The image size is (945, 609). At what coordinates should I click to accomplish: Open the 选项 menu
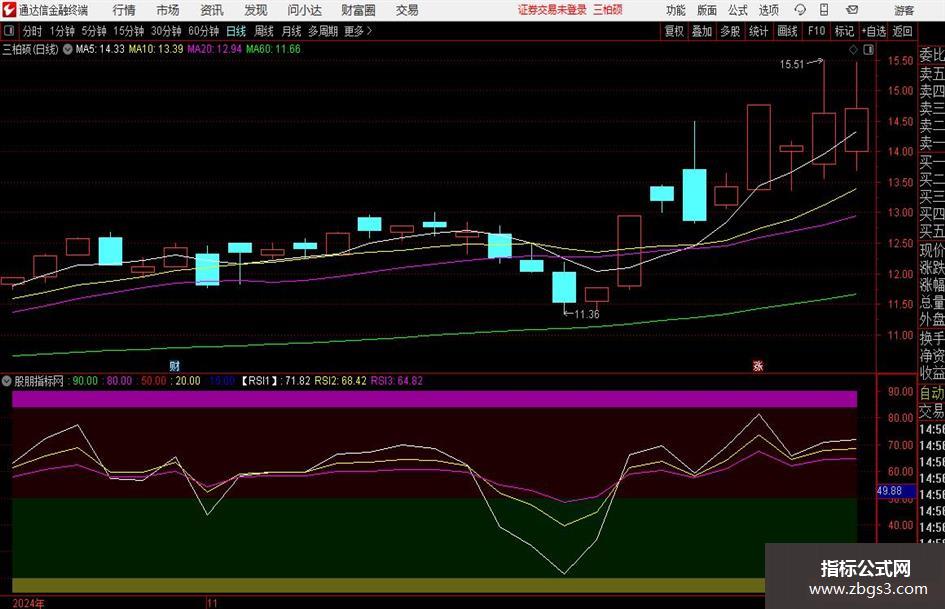coord(768,10)
